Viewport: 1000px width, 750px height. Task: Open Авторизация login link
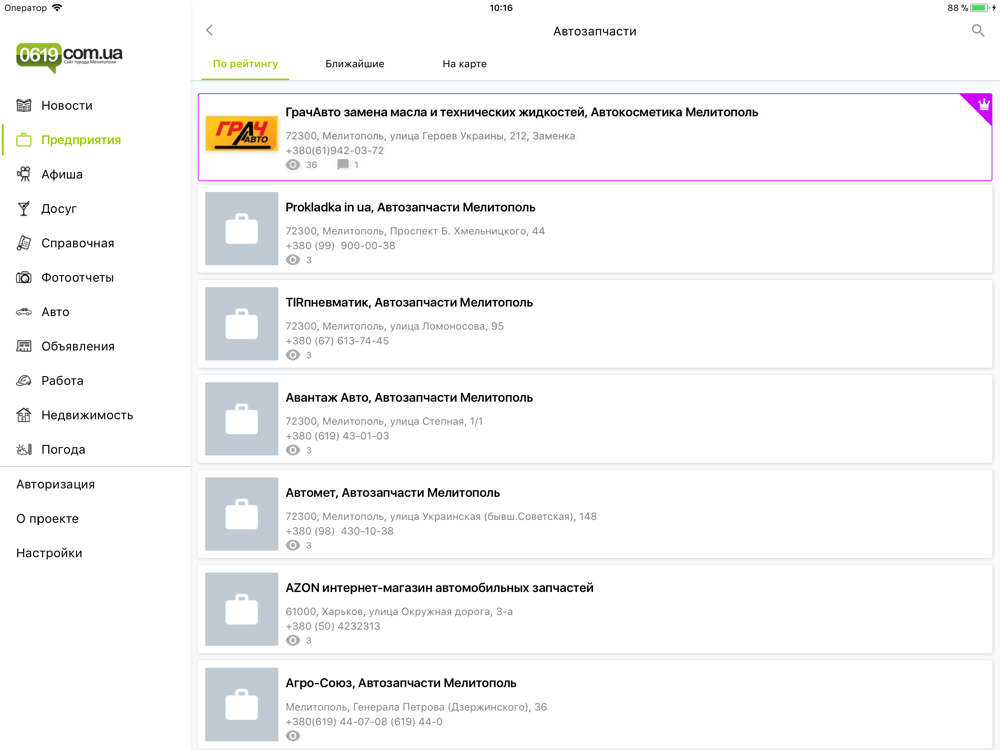click(x=55, y=484)
